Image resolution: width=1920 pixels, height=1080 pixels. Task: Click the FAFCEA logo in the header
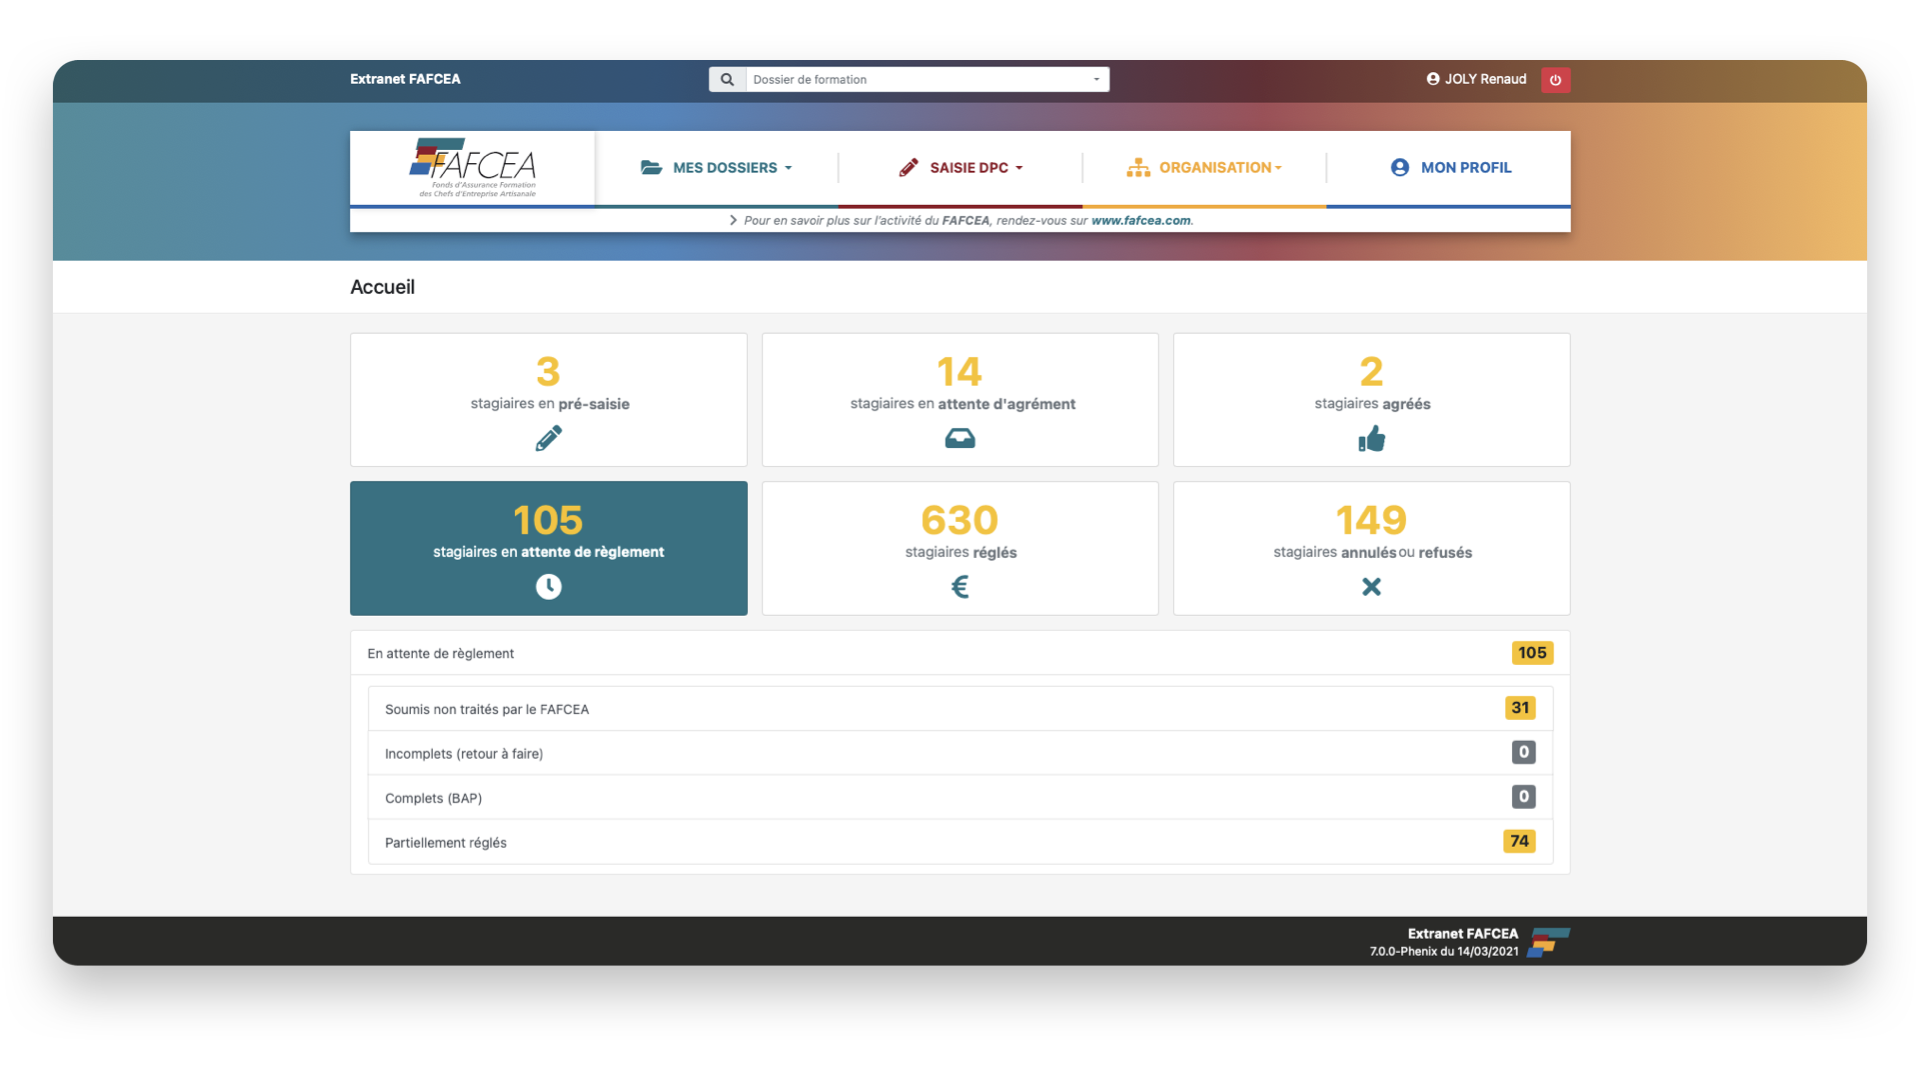click(473, 167)
